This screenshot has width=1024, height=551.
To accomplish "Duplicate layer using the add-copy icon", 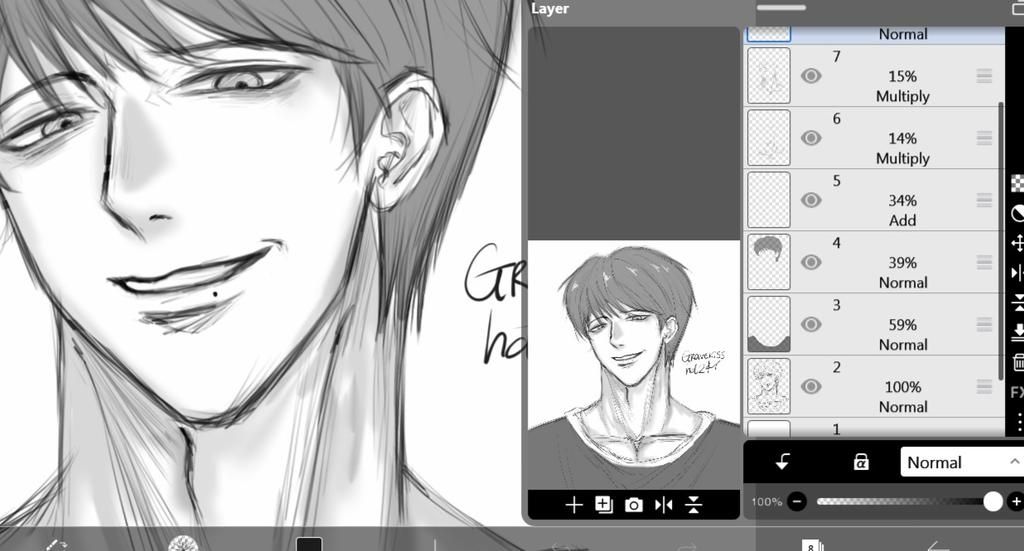I will point(604,505).
